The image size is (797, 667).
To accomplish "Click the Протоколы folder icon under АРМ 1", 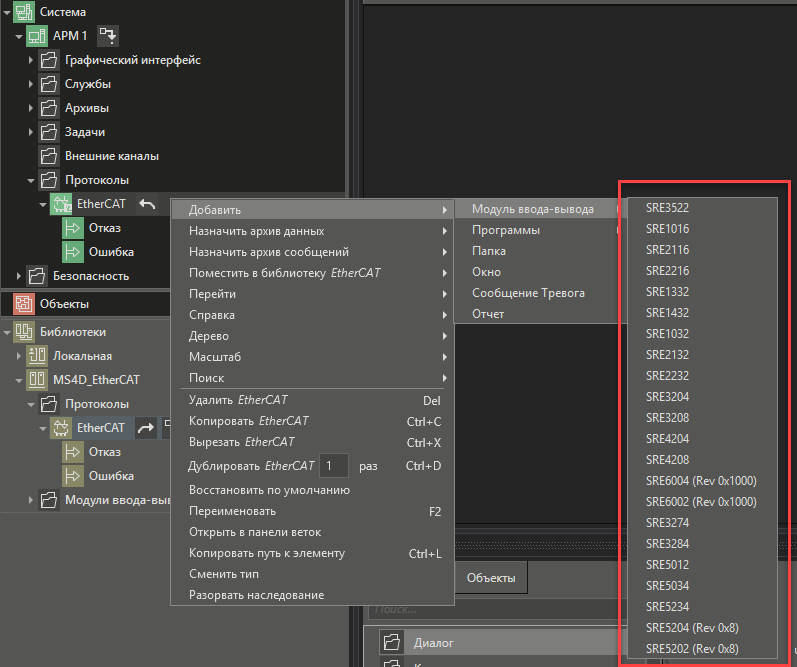I will tap(49, 179).
